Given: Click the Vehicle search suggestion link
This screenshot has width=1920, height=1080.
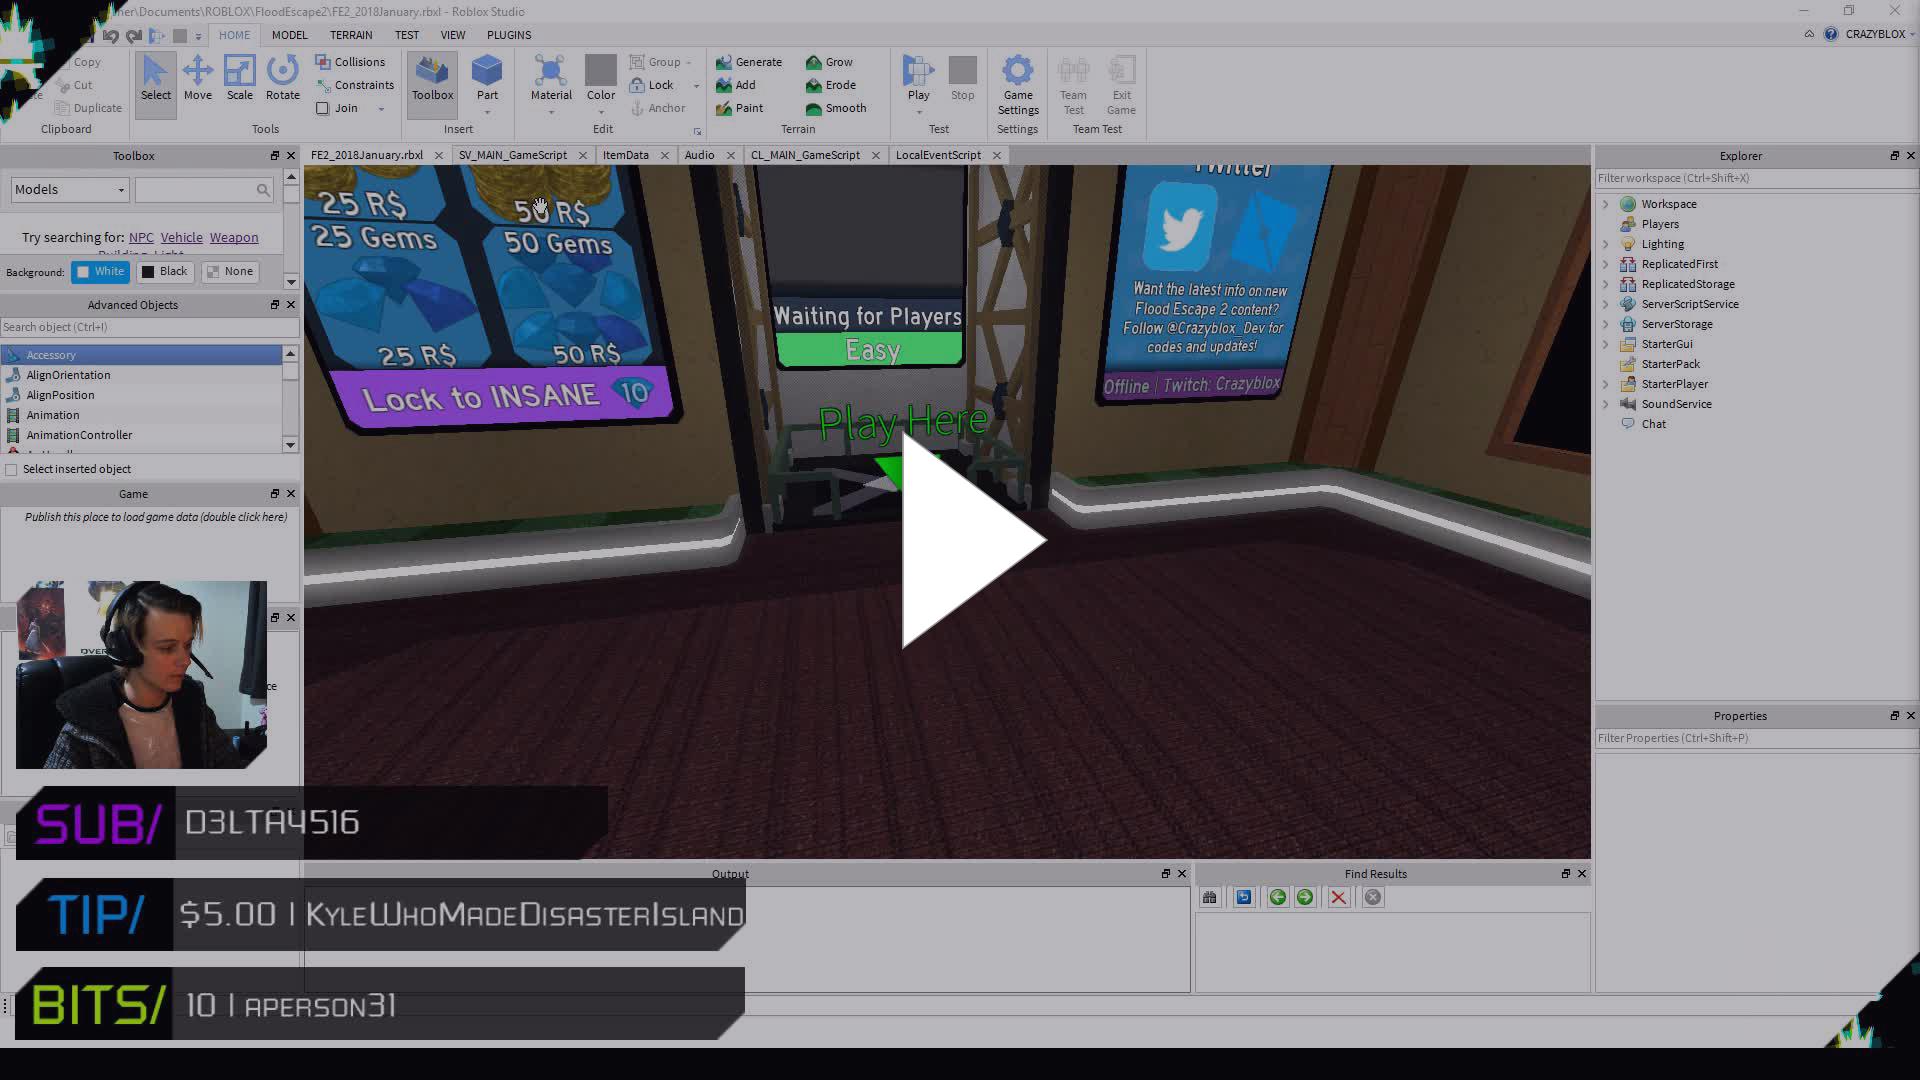Looking at the screenshot, I should click(x=181, y=238).
